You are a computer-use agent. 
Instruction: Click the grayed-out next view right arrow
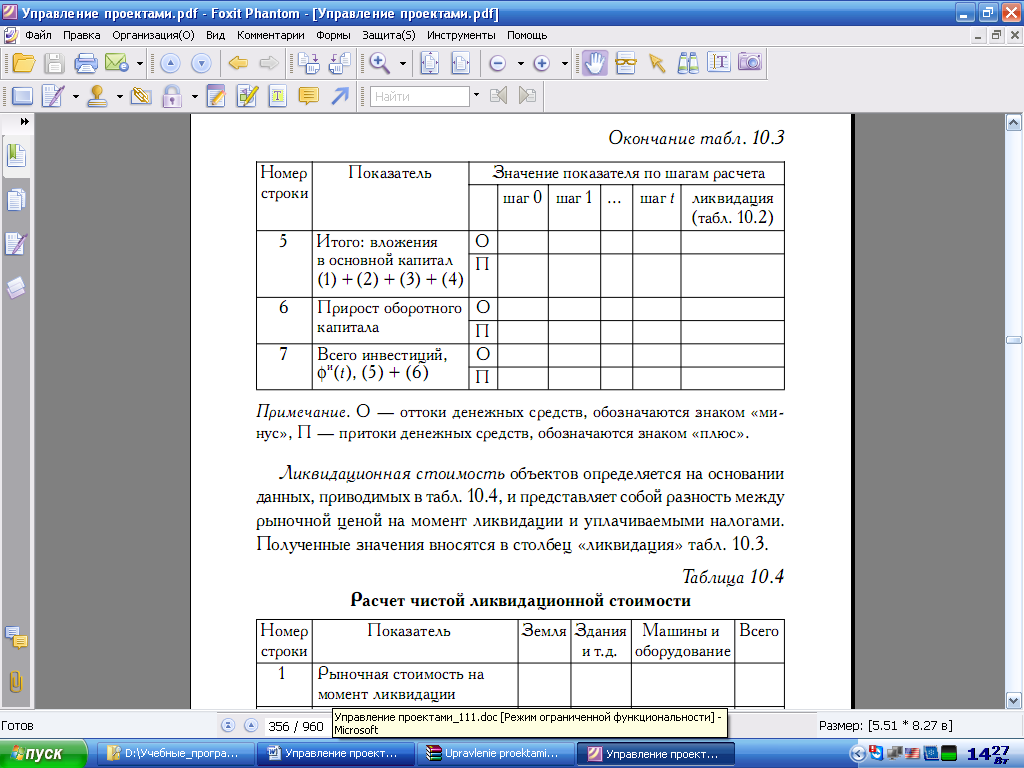[x=268, y=63]
